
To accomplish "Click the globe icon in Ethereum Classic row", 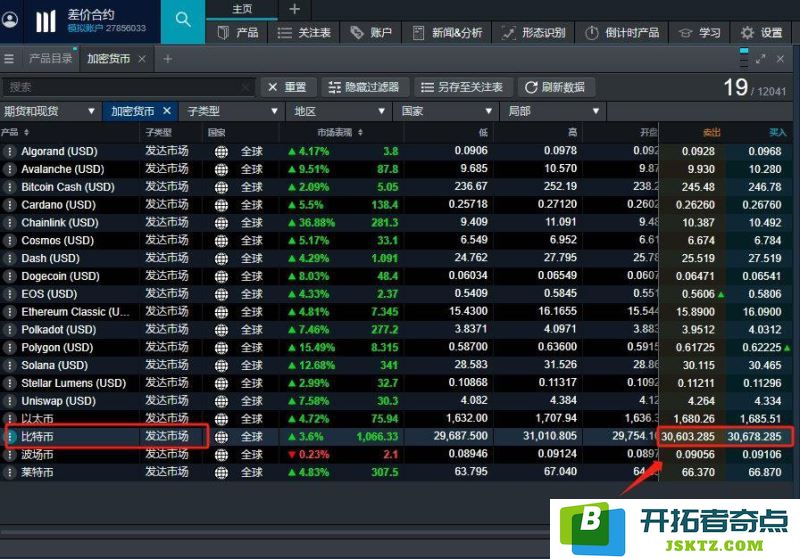I will coord(221,312).
